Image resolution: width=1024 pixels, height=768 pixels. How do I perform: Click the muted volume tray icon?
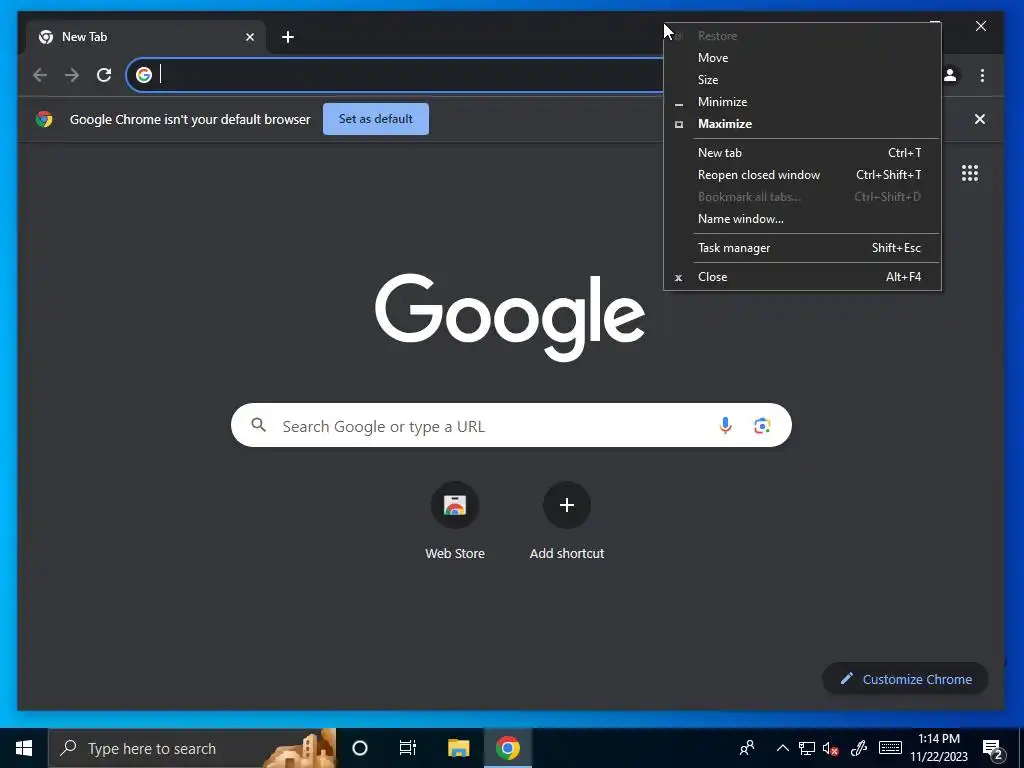[830, 748]
